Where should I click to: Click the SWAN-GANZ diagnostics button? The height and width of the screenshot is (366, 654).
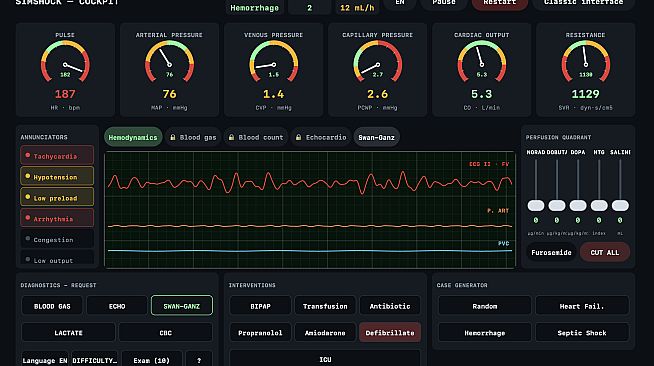[181, 306]
